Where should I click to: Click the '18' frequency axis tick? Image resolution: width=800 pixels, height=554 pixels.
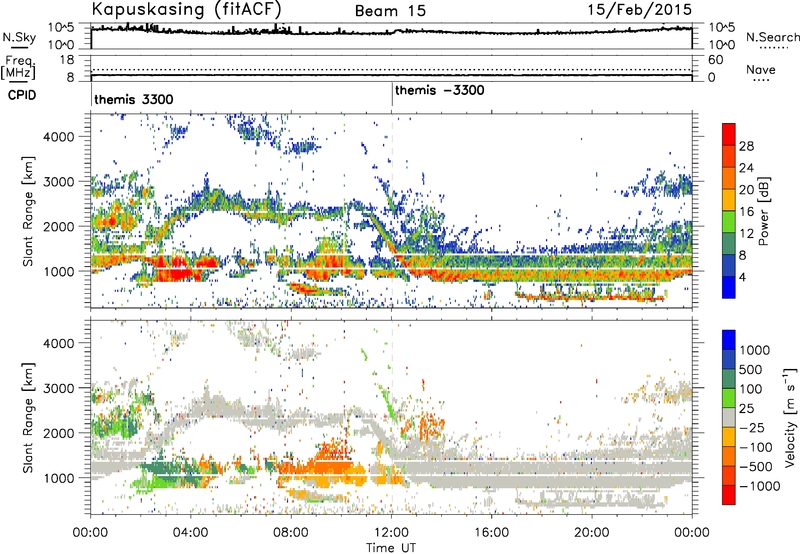point(67,60)
